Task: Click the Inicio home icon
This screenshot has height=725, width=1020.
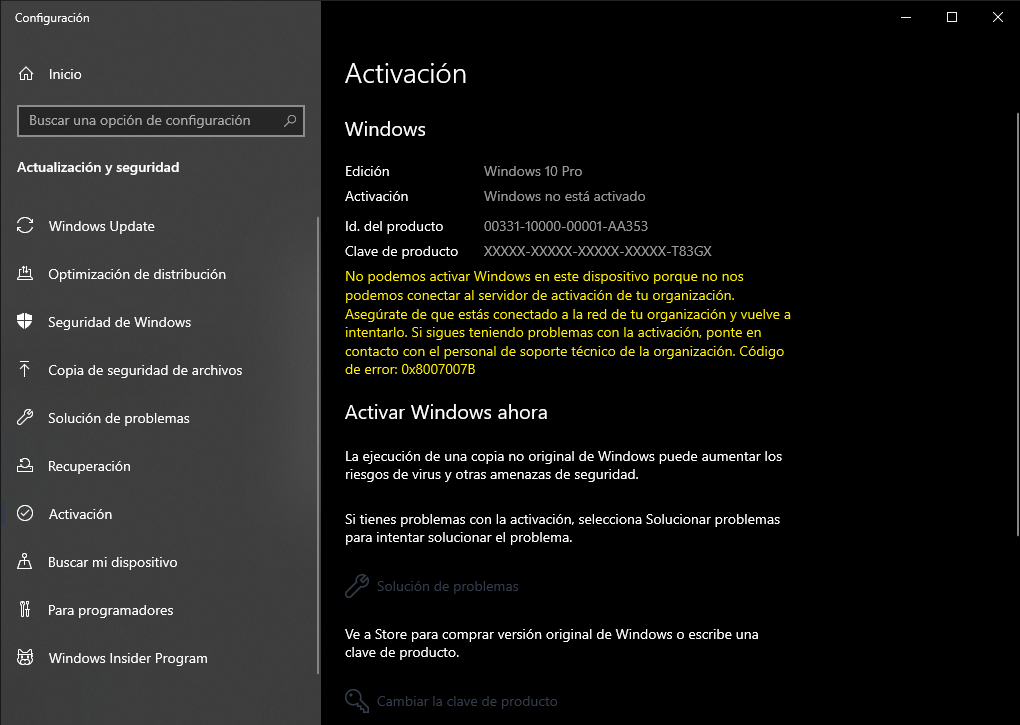Action: pos(25,73)
